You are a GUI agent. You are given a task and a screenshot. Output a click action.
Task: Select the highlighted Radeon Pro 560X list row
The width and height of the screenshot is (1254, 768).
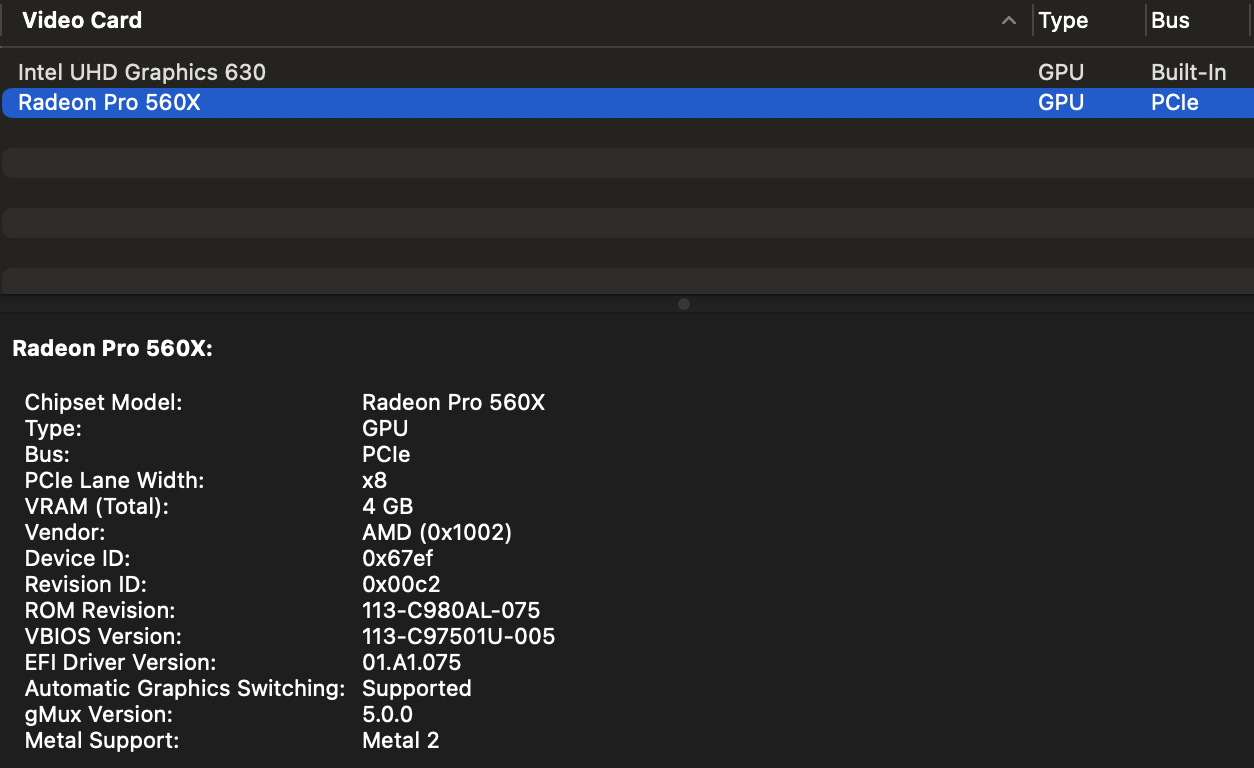110,103
